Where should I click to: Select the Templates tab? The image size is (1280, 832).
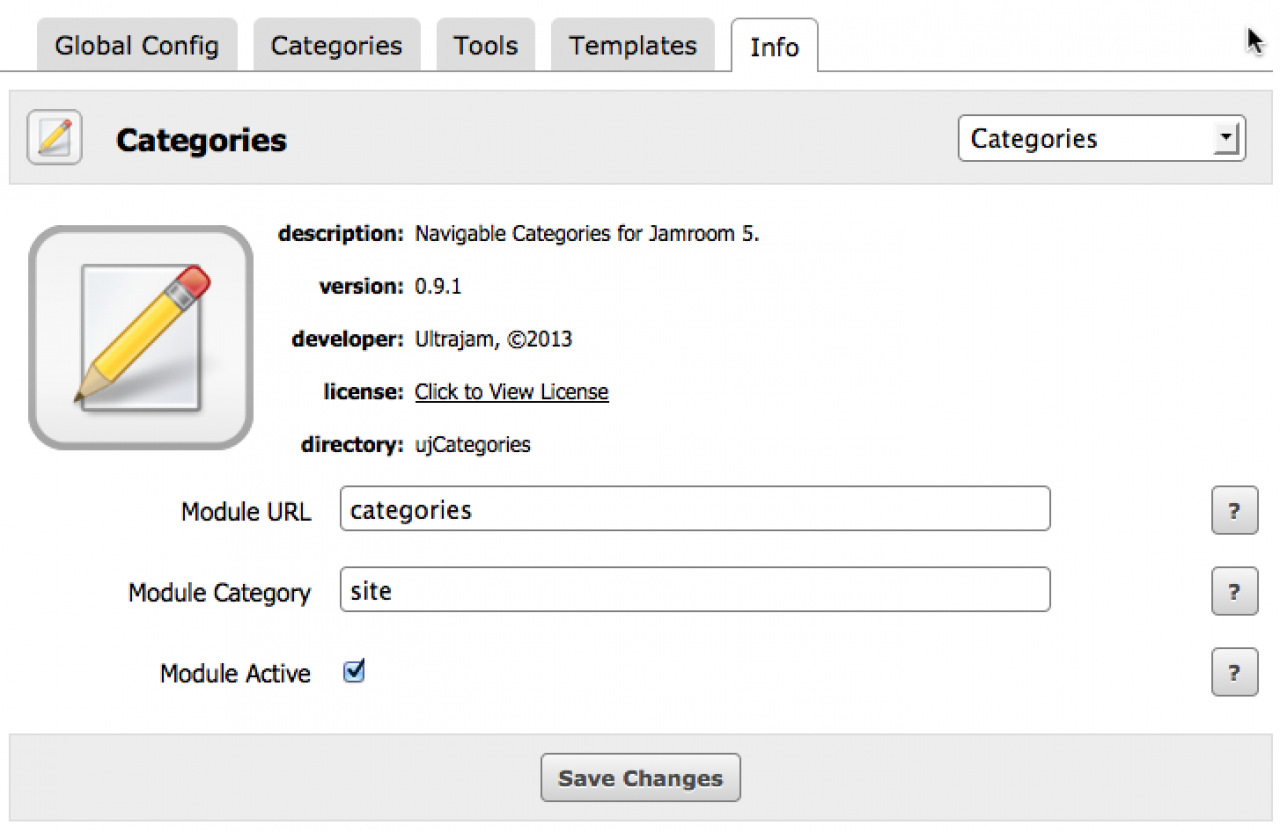point(632,46)
